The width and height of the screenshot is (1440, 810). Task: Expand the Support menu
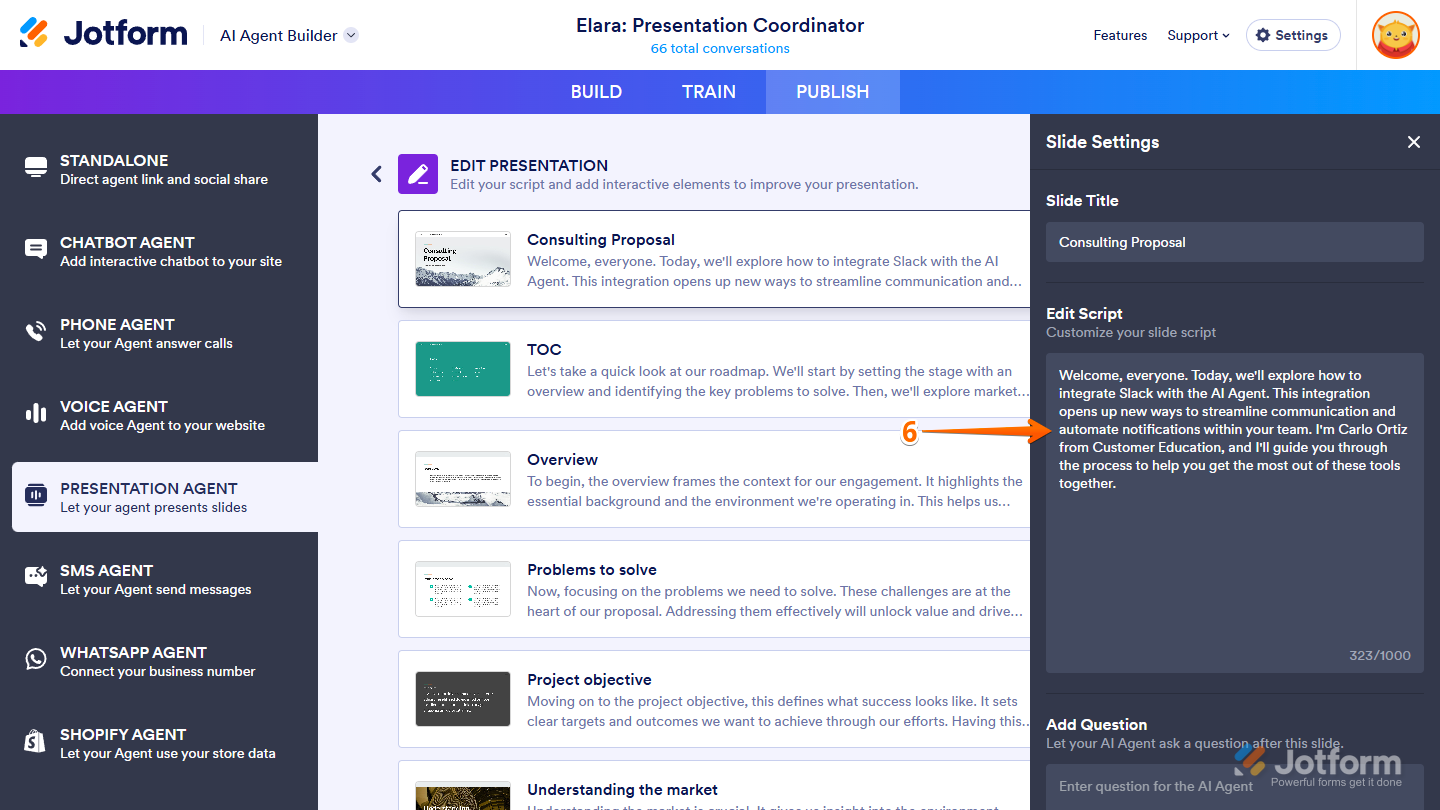[x=1198, y=35]
